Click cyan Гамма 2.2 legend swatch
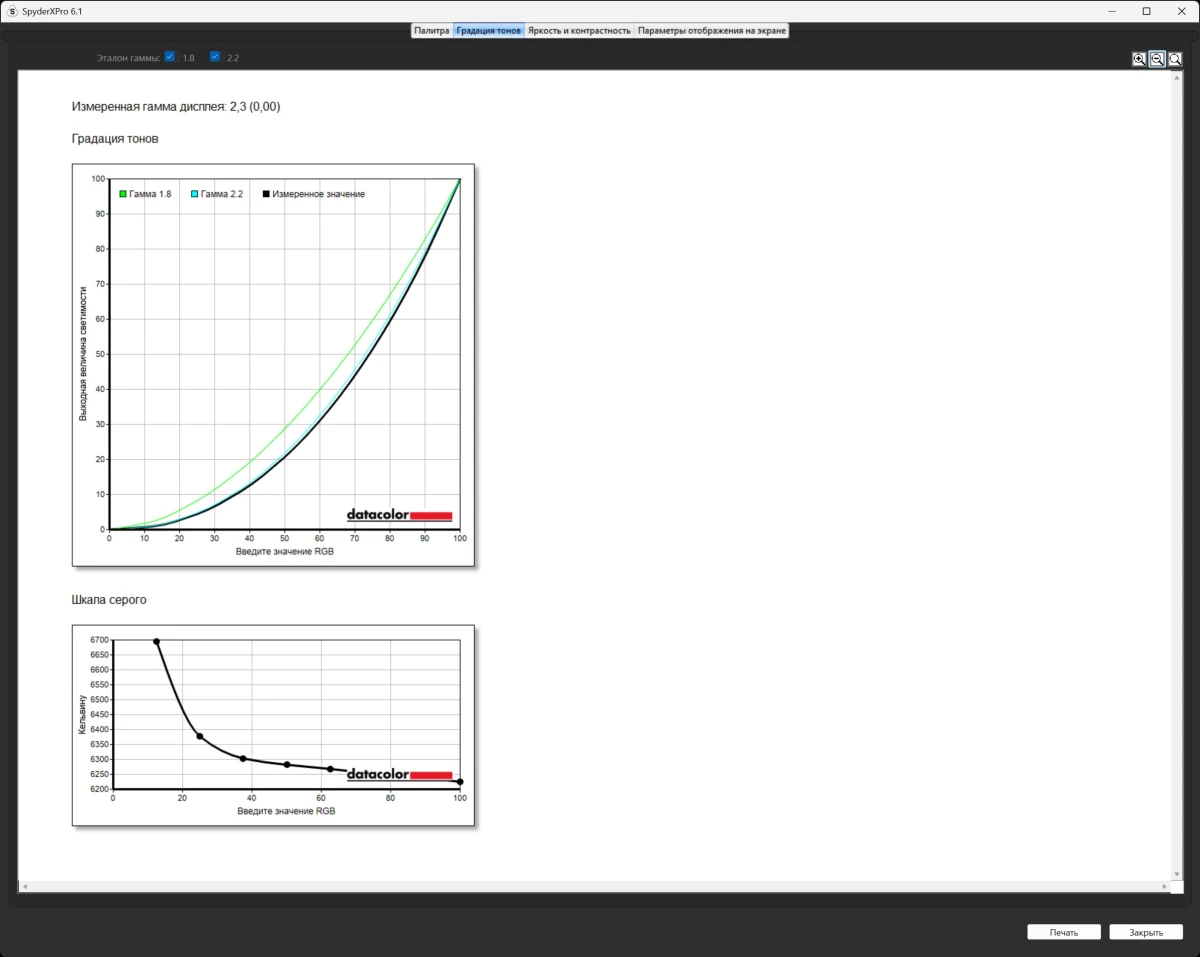Image resolution: width=1200 pixels, height=957 pixels. (x=195, y=194)
